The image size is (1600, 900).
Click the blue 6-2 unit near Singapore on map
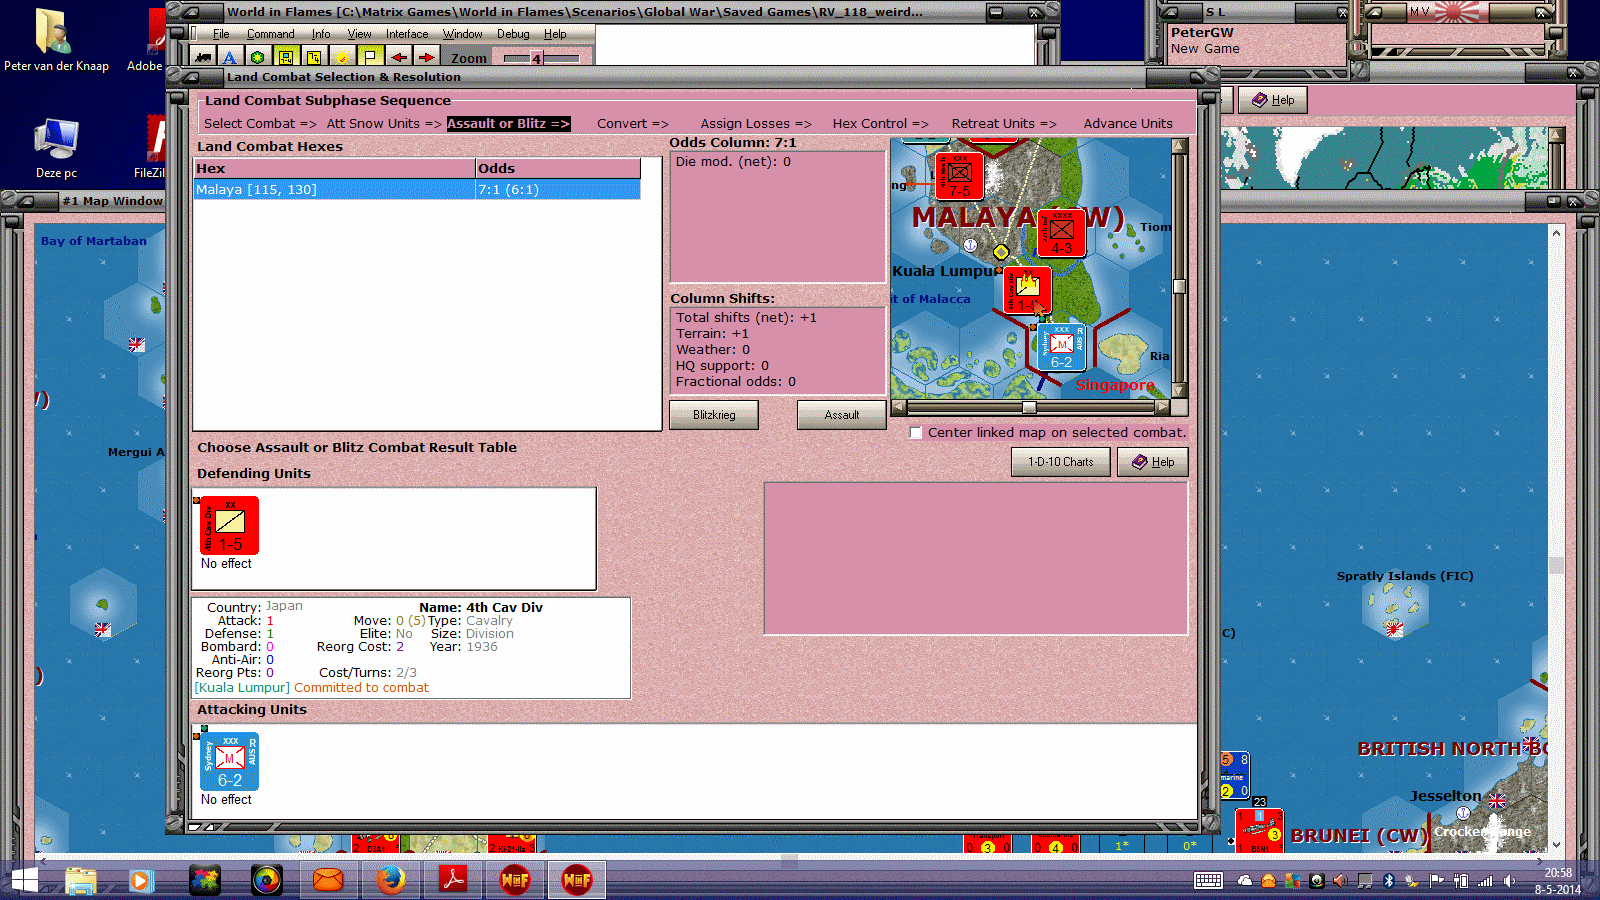pyautogui.click(x=1061, y=347)
